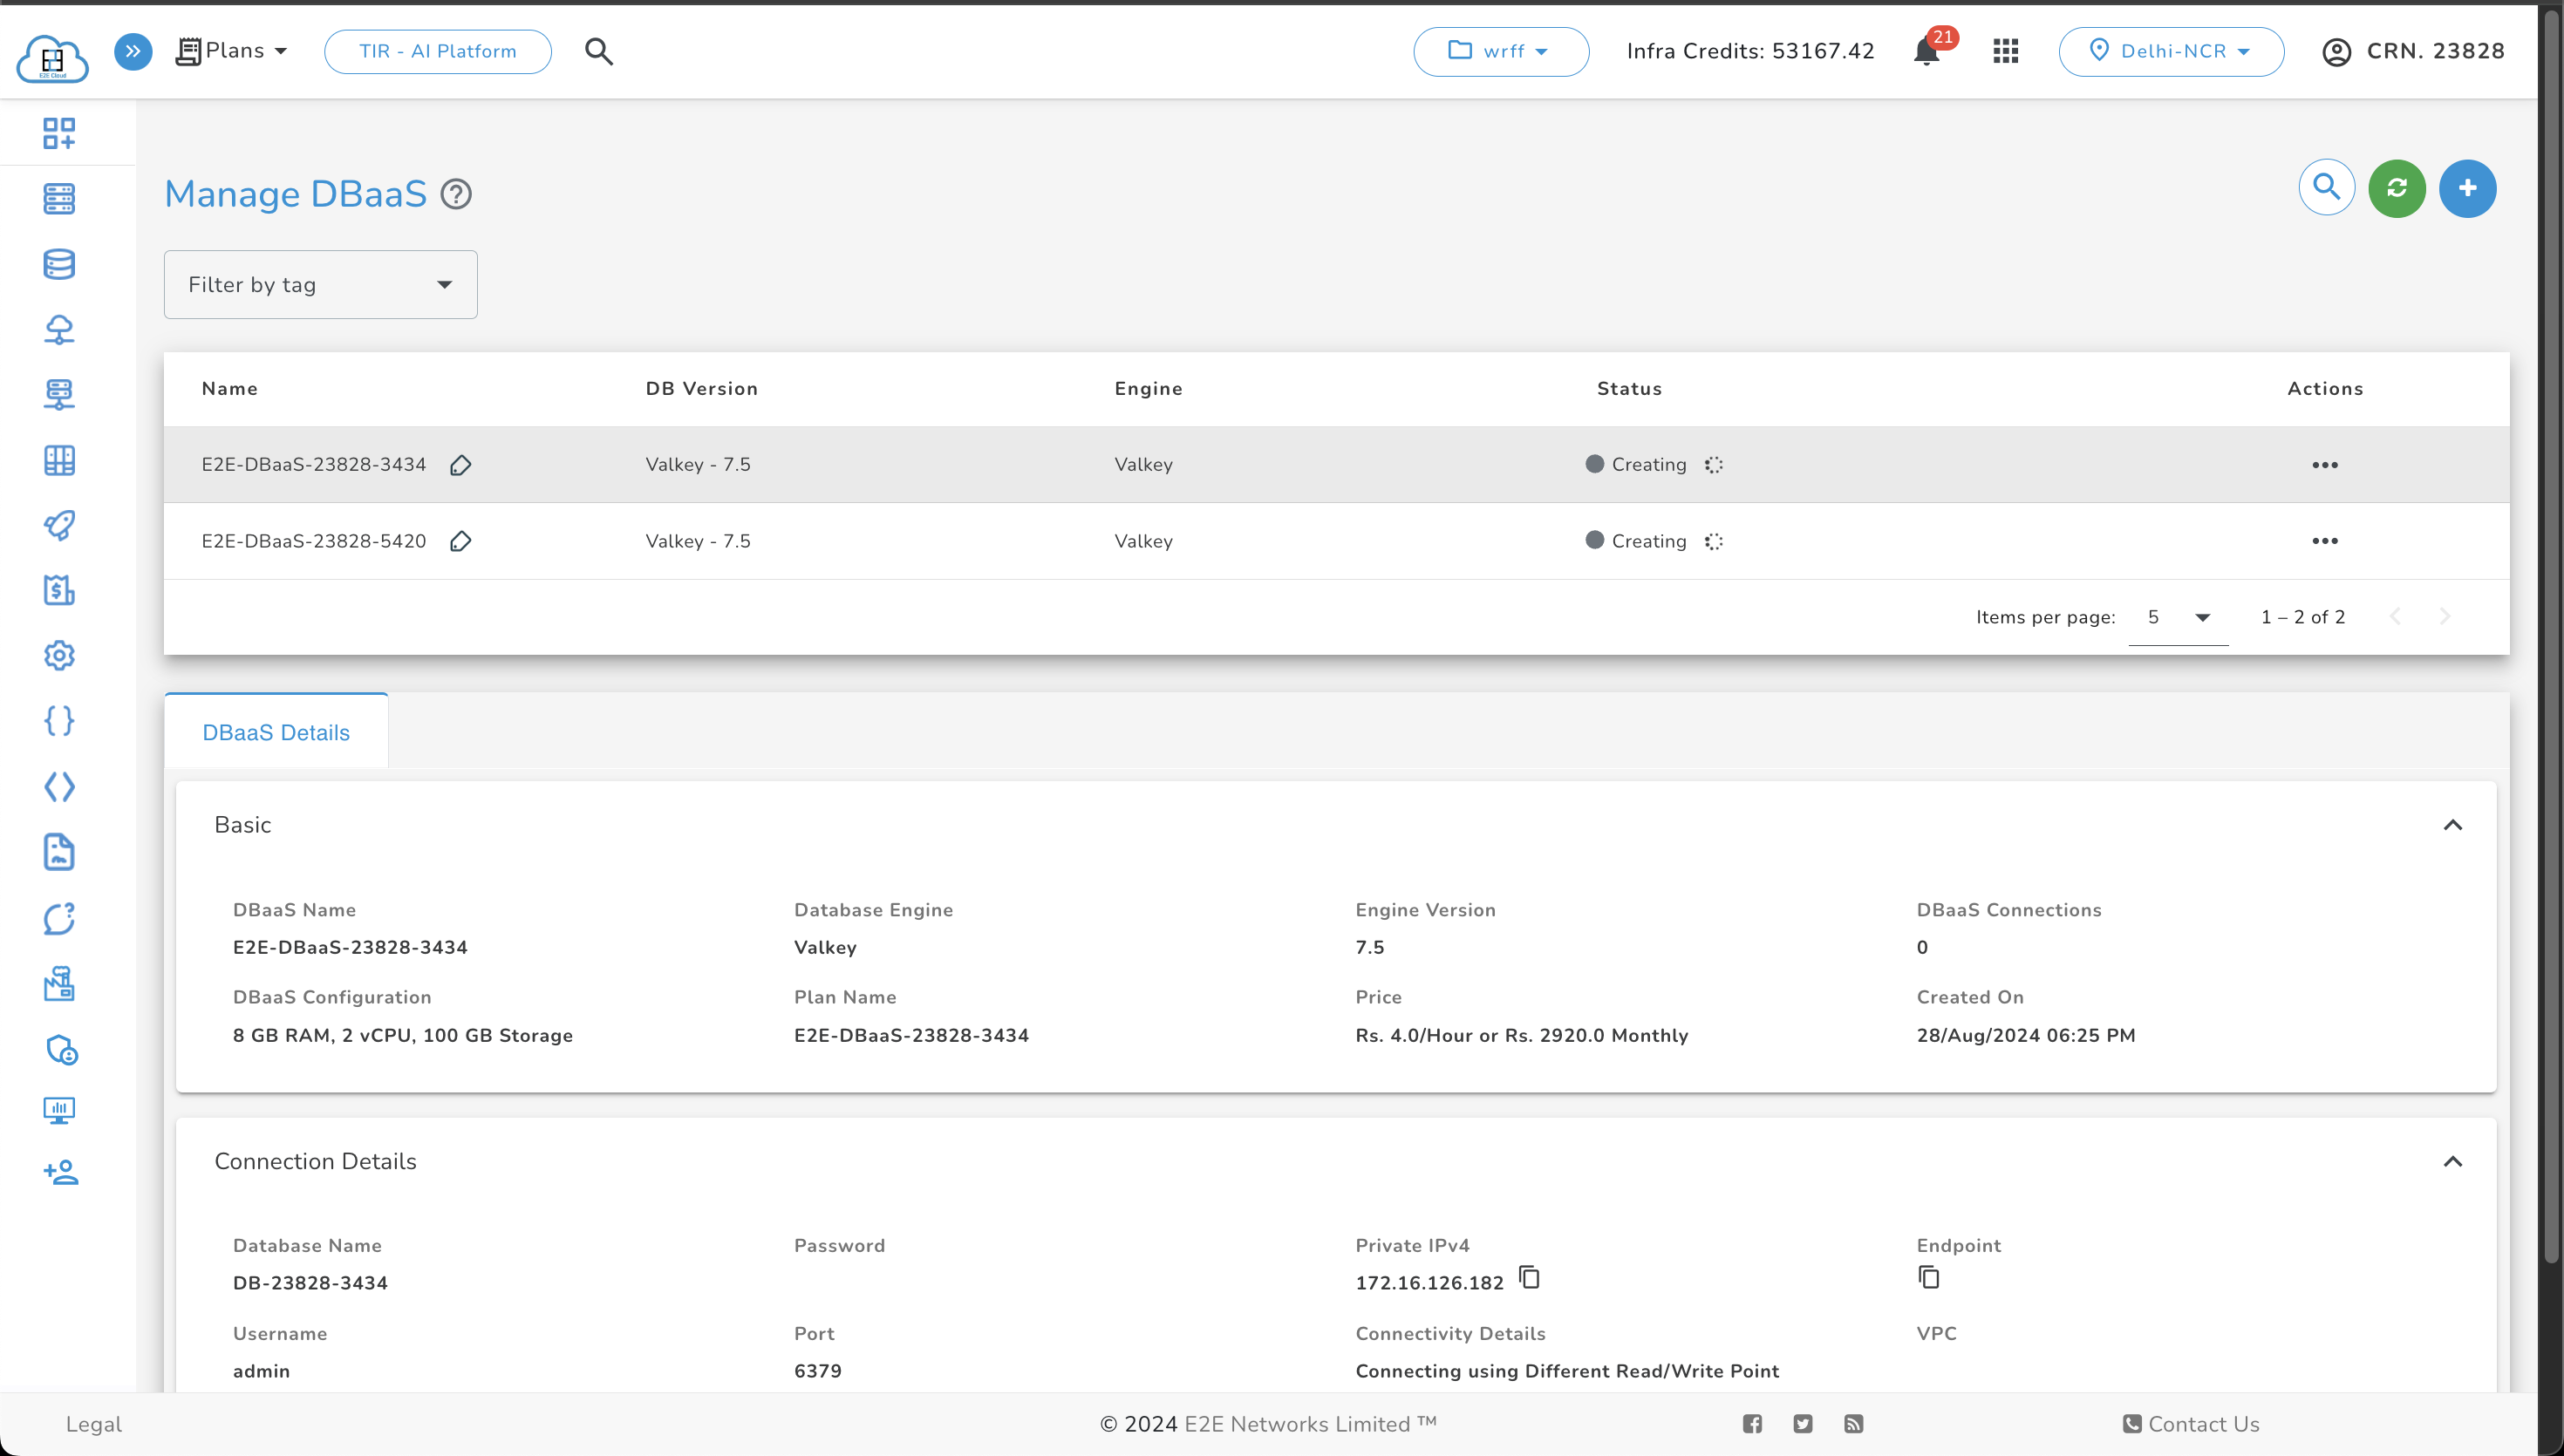2564x1456 pixels.
Task: Open the monitoring screen sidebar icon
Action: (59, 1110)
